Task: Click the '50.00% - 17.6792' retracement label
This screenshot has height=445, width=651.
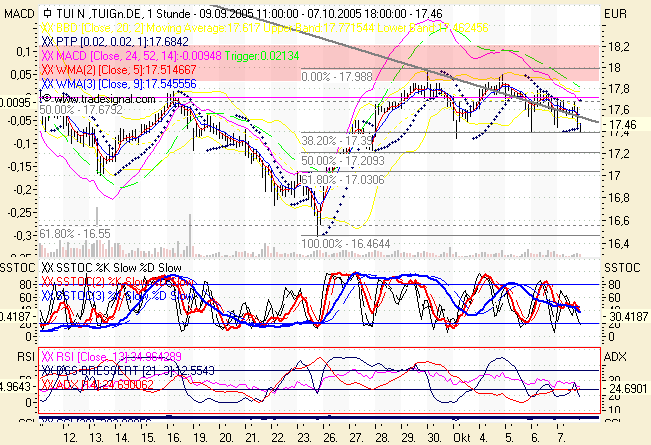Action: 81,110
